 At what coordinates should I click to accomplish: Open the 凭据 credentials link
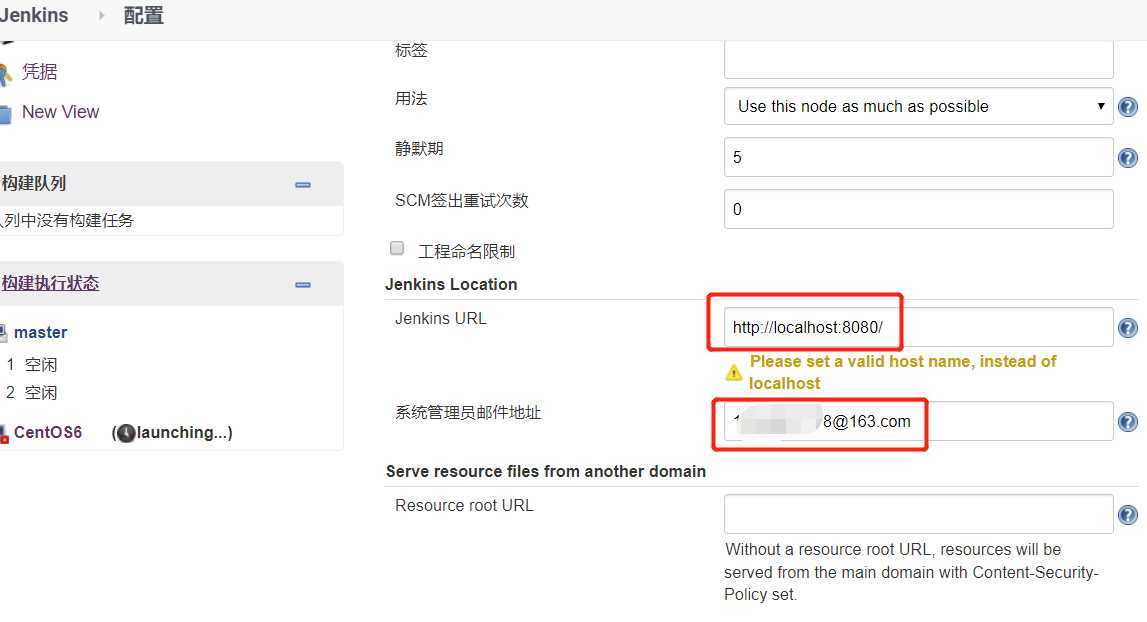coord(40,72)
